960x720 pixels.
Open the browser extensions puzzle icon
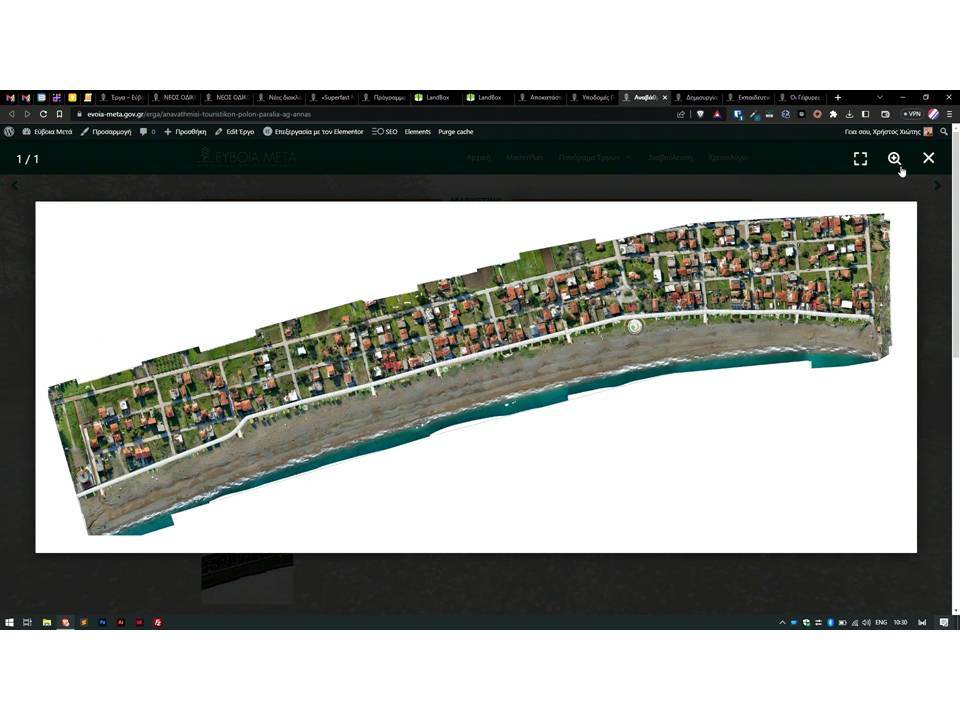point(833,114)
